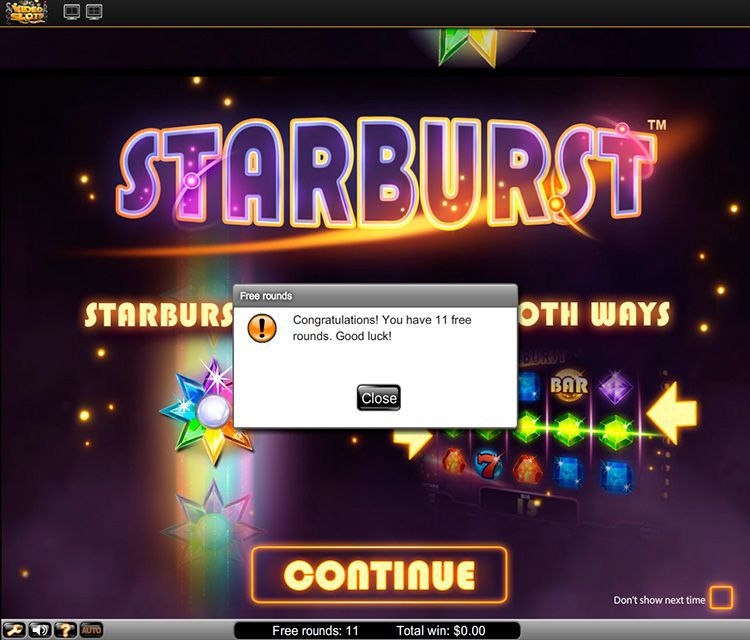The image size is (750, 640).
Task: Click the Don't show next time label
Action: [659, 600]
